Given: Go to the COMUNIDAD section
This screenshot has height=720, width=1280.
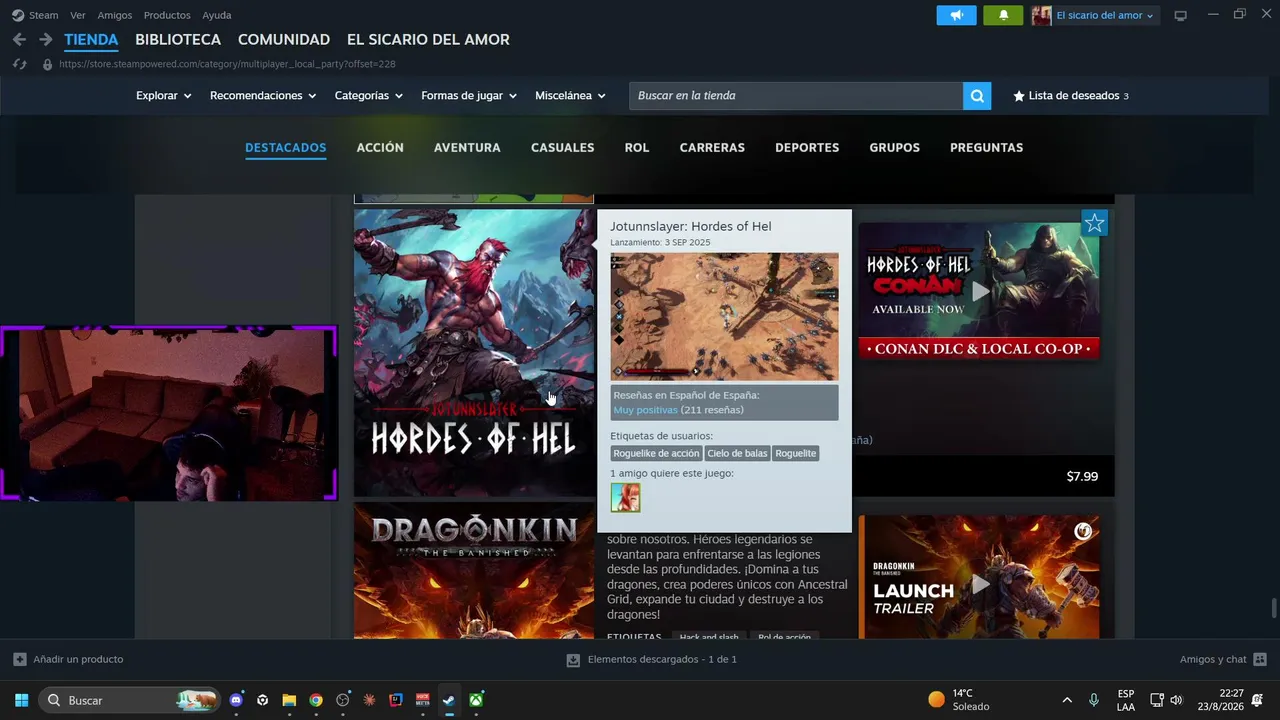Looking at the screenshot, I should (x=284, y=40).
